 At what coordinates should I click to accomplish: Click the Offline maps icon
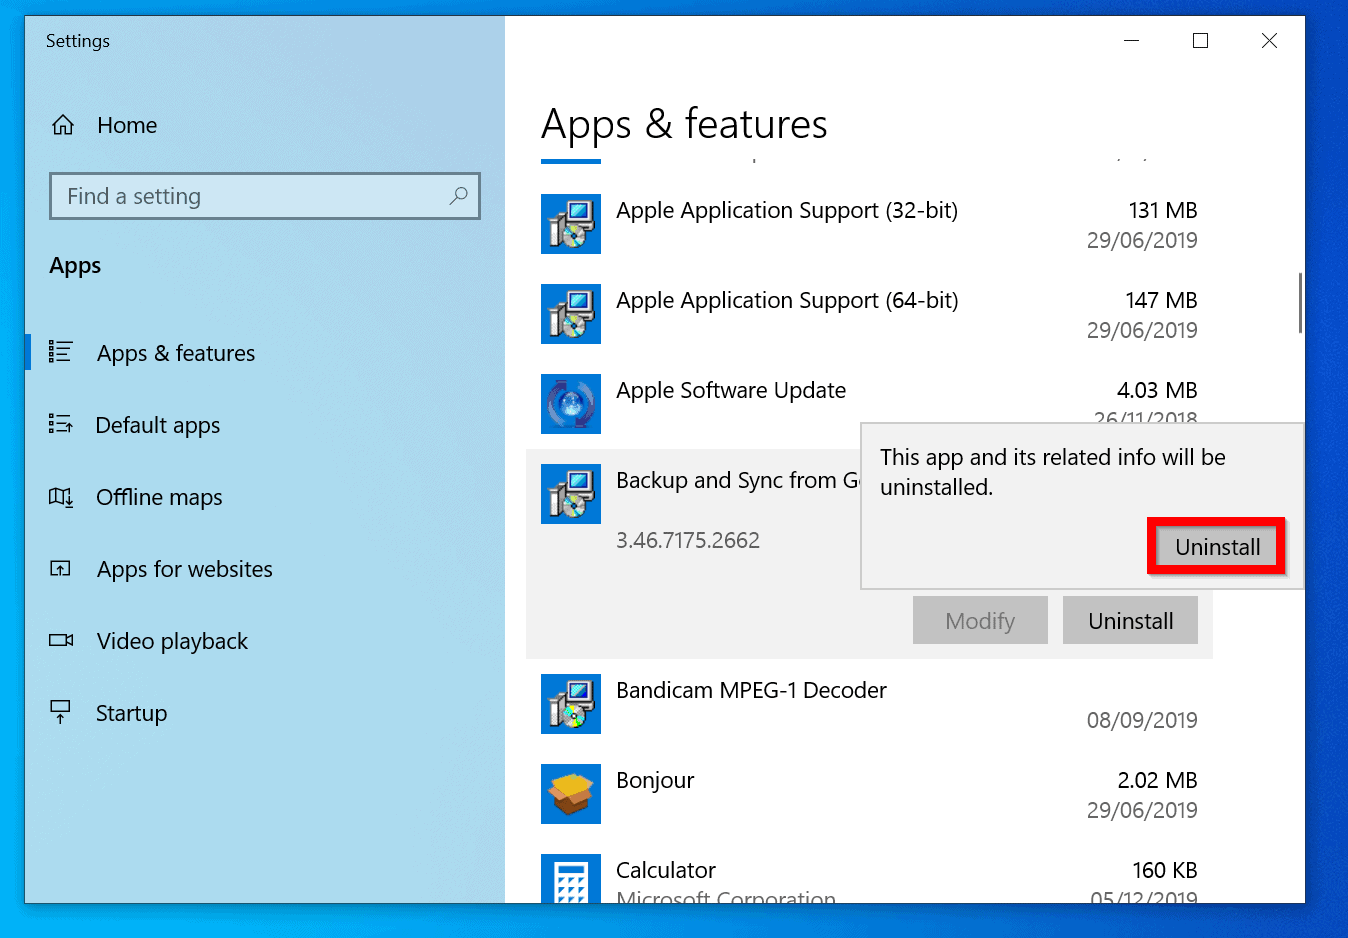click(x=61, y=497)
